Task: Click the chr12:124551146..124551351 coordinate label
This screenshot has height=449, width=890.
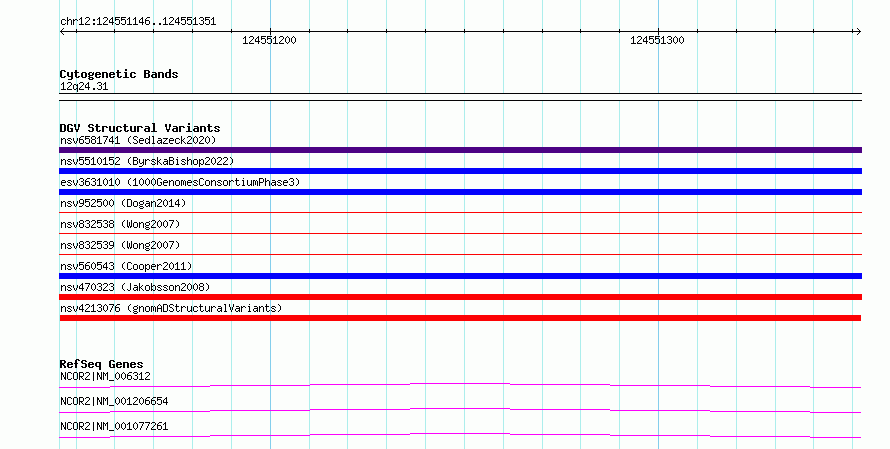Action: pos(138,22)
